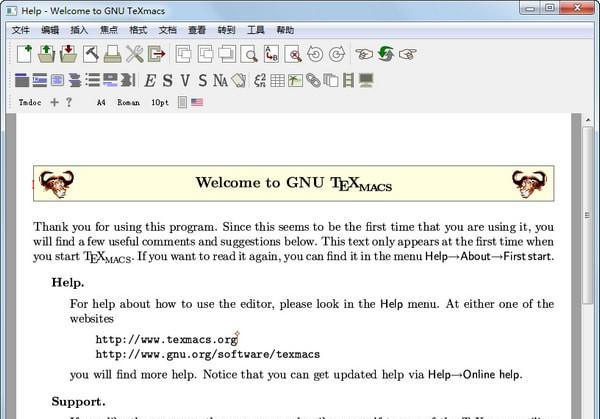The width and height of the screenshot is (600, 419).
Task: Open the 编辑 menu
Action: pyautogui.click(x=50, y=30)
